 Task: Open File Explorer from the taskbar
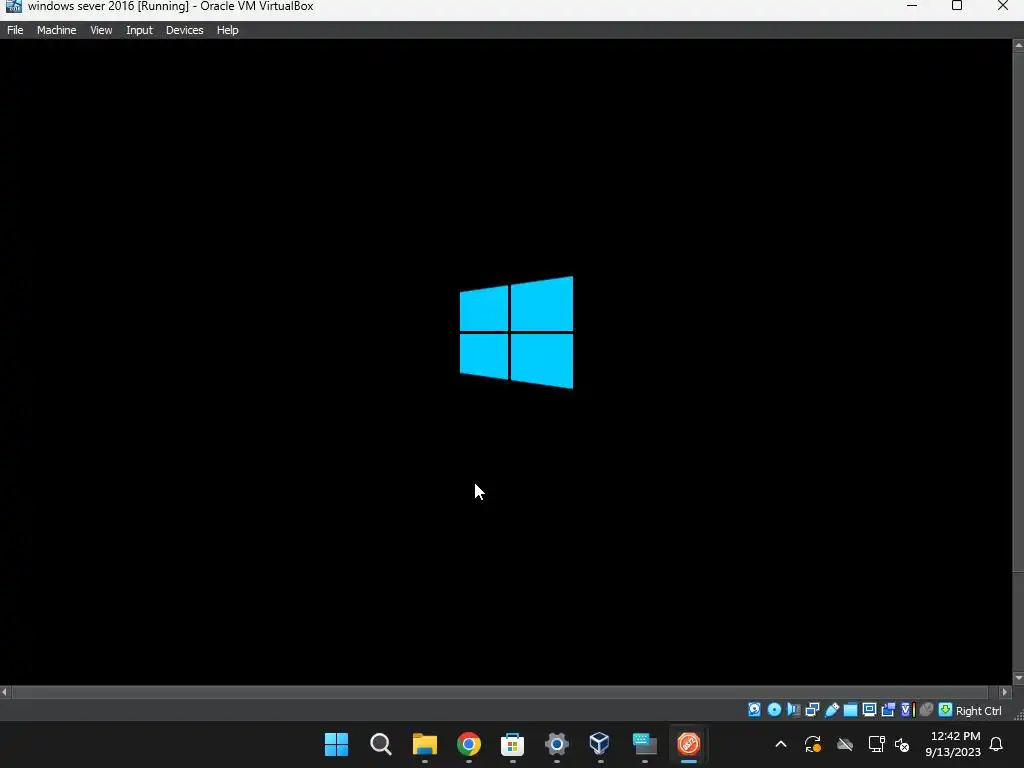(424, 744)
